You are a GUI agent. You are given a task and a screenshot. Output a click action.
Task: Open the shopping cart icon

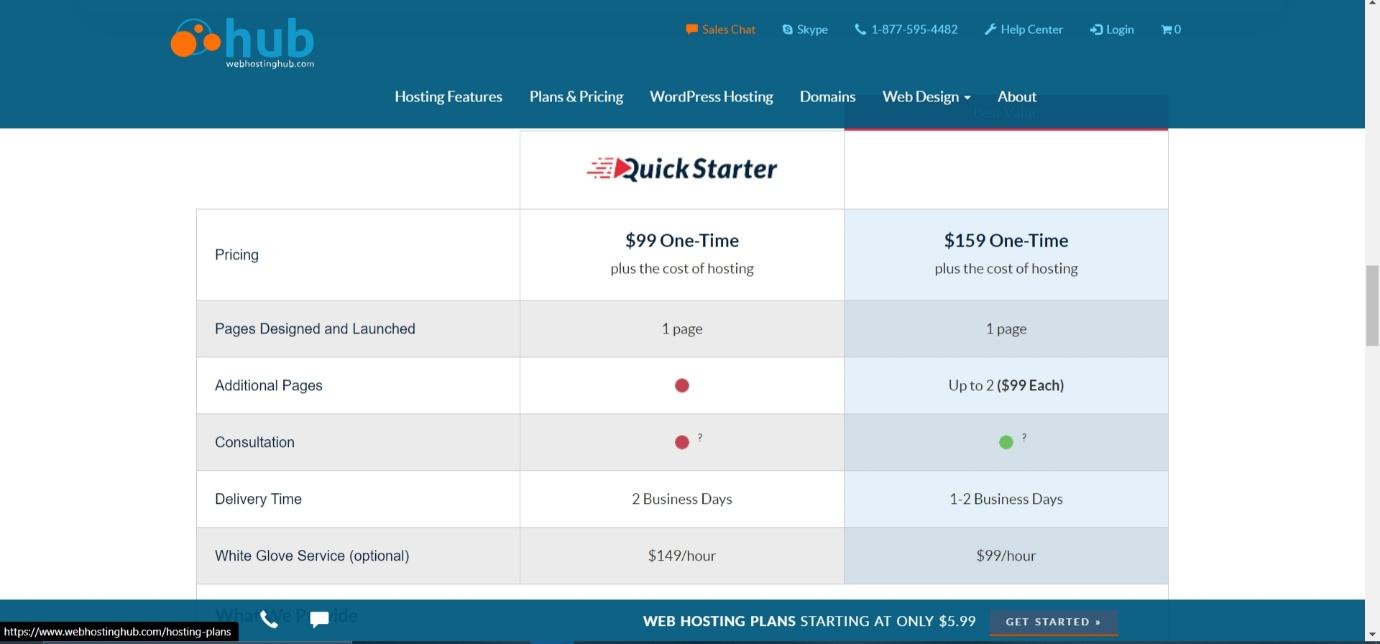click(1170, 29)
